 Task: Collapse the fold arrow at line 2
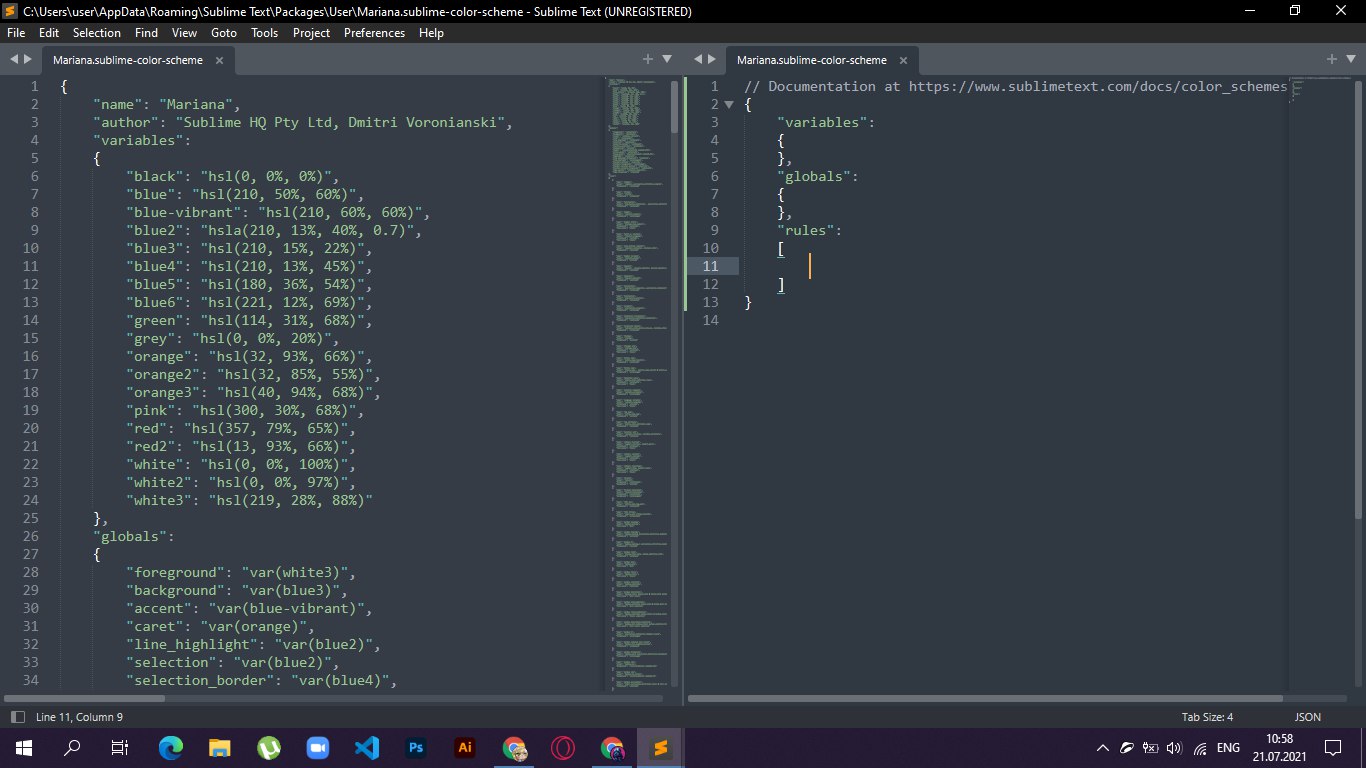tap(729, 104)
